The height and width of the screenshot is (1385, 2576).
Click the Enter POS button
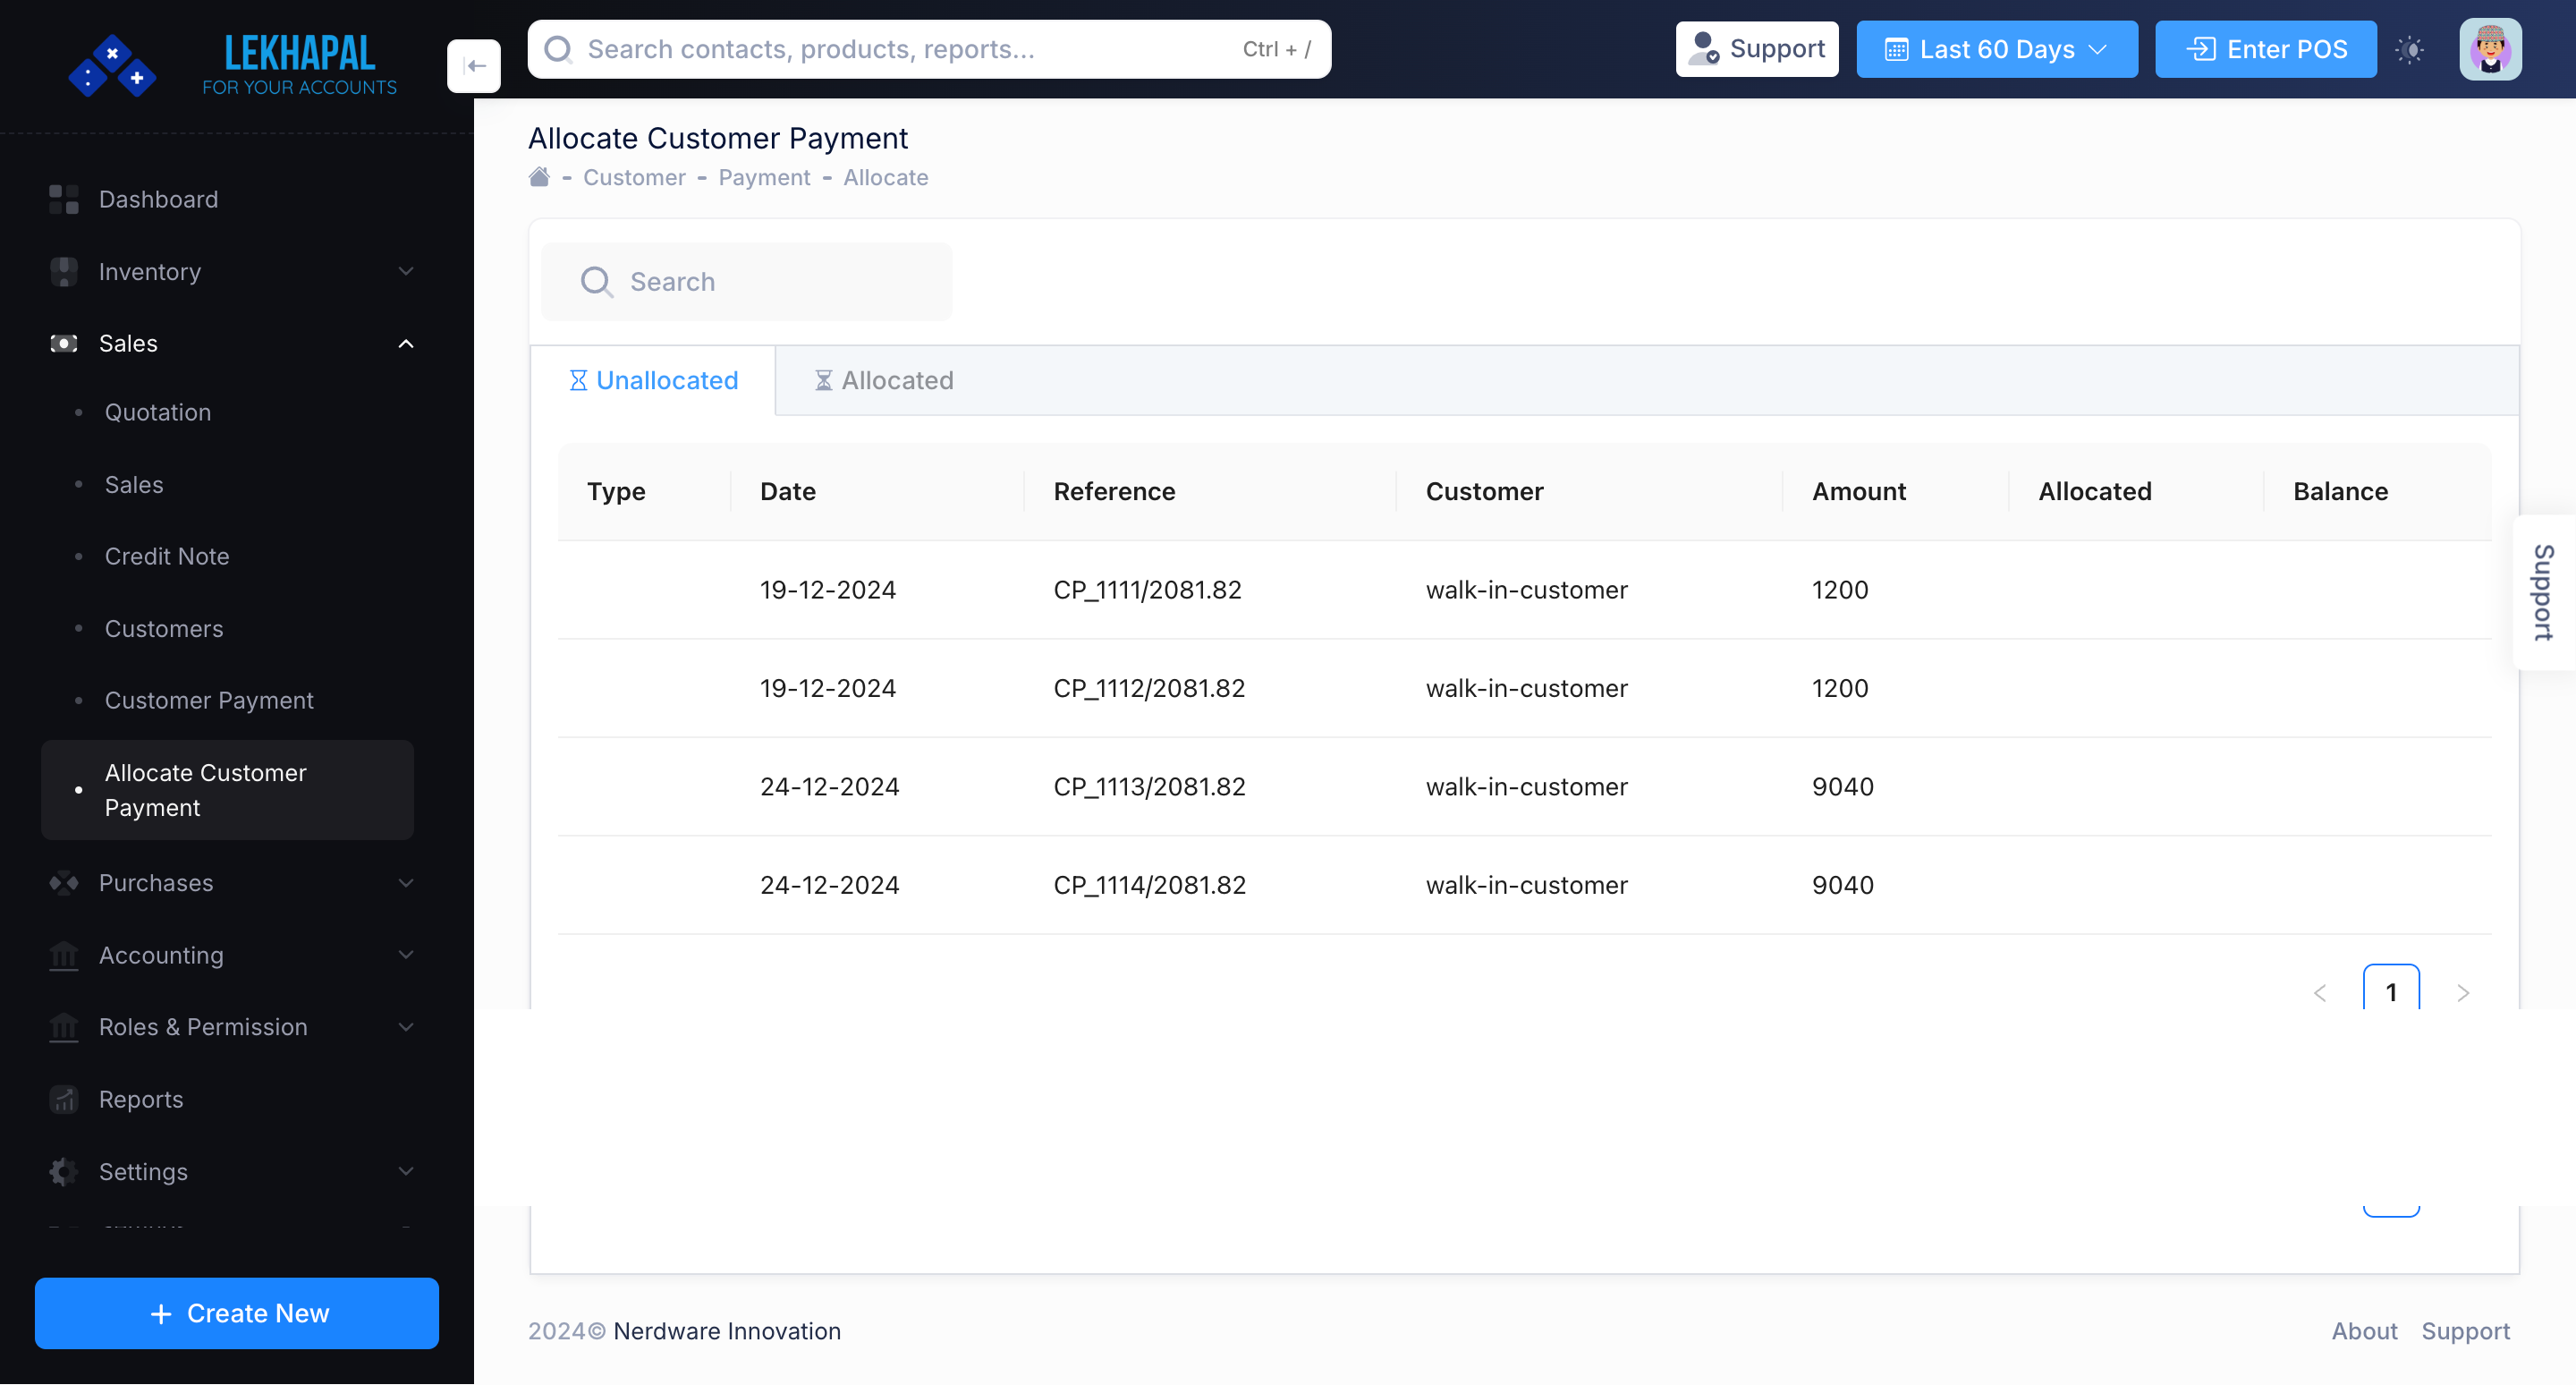point(2264,48)
